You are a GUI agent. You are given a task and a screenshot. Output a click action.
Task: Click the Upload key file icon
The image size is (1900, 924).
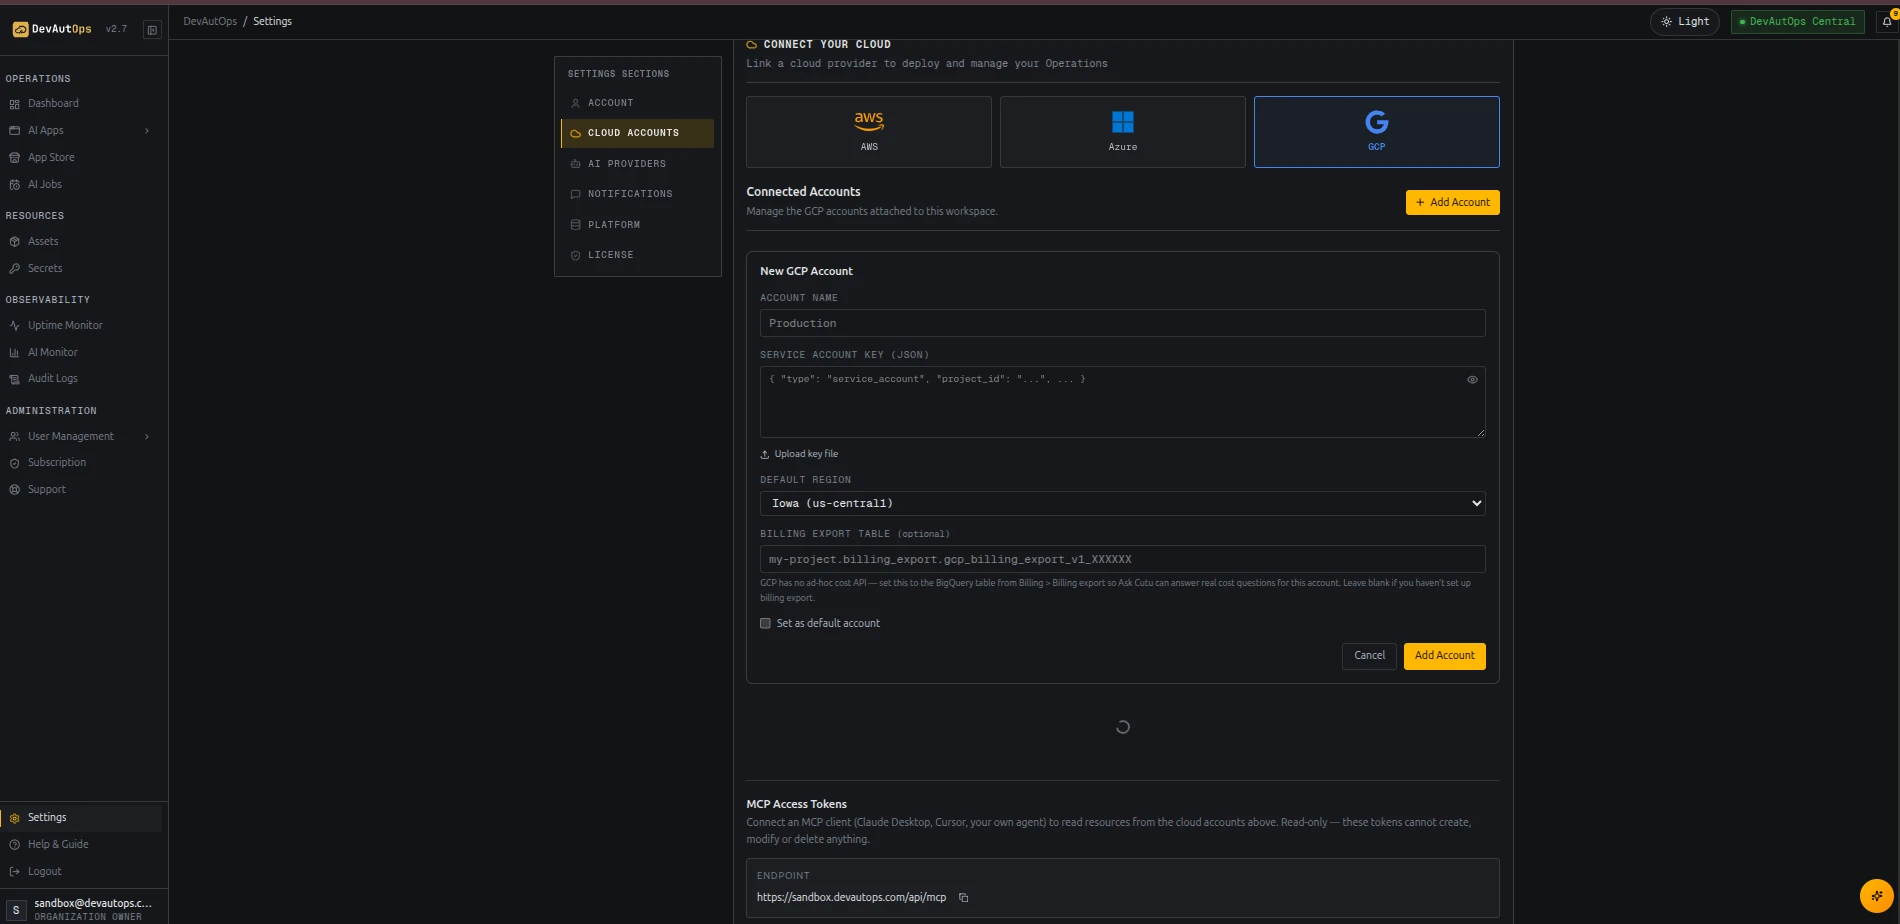coord(765,454)
